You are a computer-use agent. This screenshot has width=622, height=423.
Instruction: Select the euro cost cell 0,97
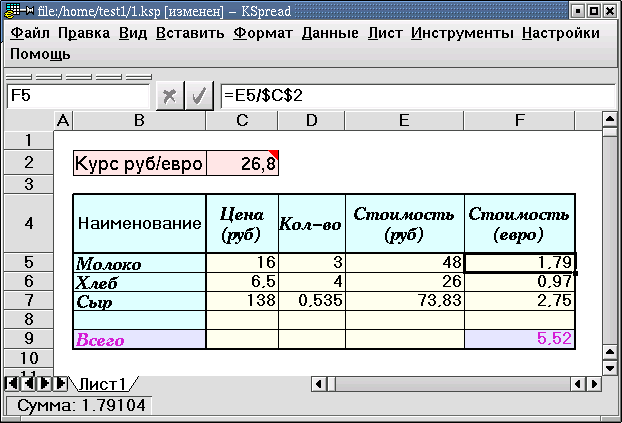click(x=520, y=282)
